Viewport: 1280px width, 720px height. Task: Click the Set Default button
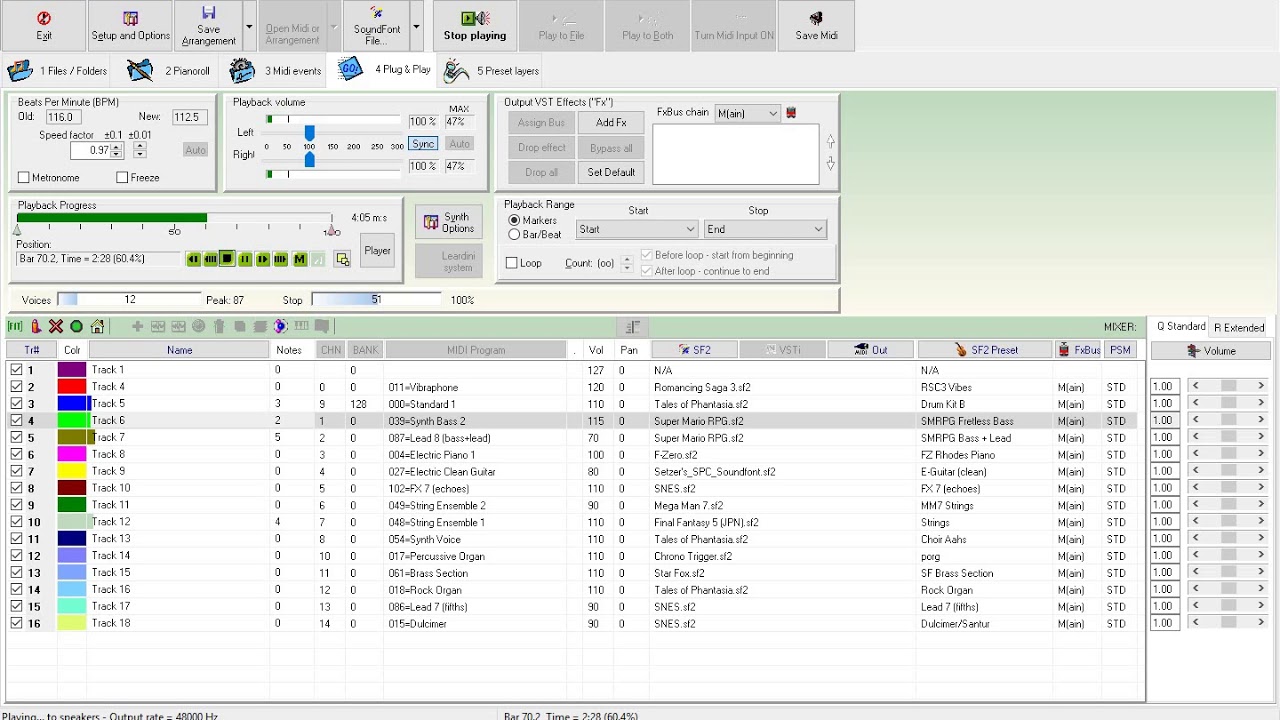click(611, 172)
